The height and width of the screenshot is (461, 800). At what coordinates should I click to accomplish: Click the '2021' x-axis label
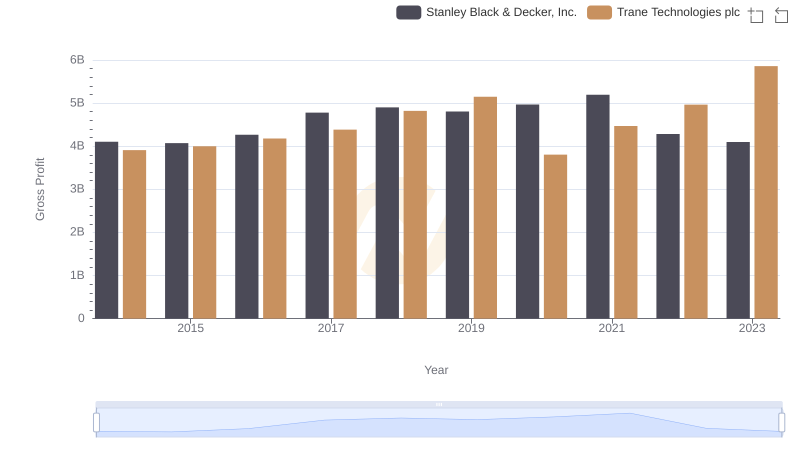pos(612,328)
